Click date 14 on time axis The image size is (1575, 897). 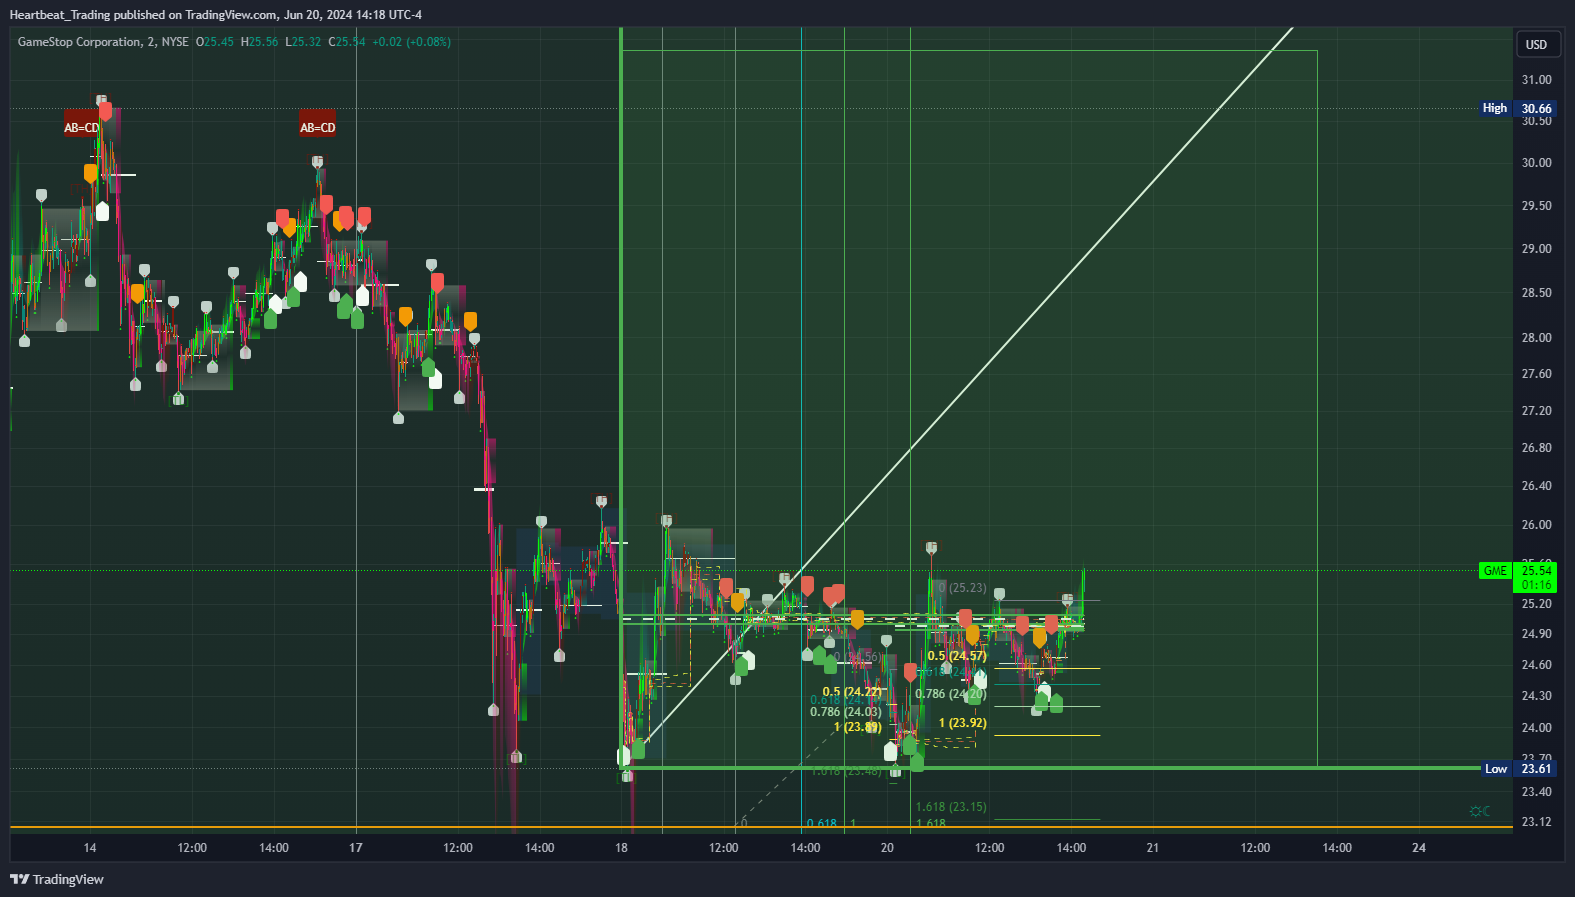coord(90,848)
